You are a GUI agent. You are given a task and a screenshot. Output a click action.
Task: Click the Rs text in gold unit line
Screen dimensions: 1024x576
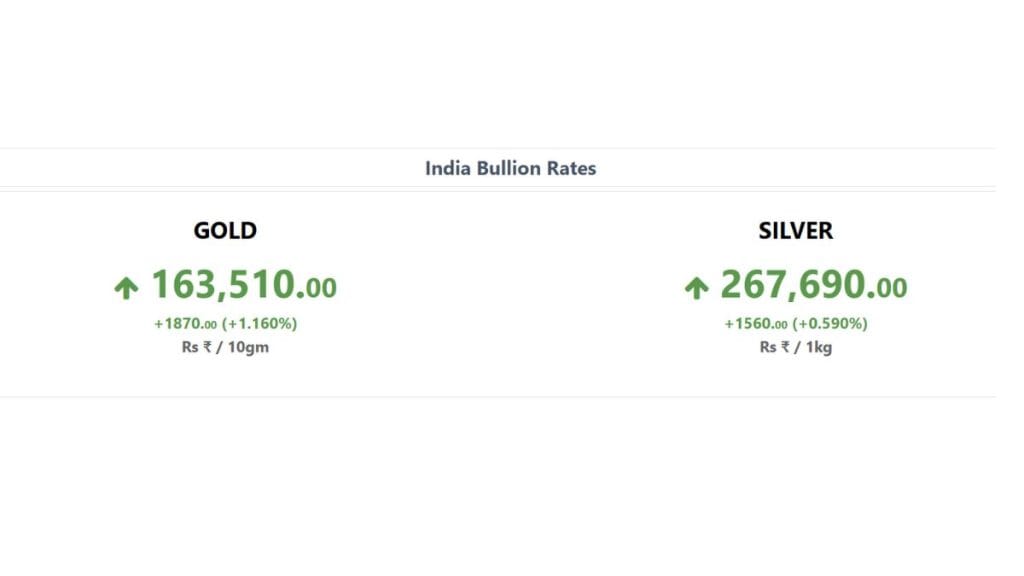click(190, 348)
